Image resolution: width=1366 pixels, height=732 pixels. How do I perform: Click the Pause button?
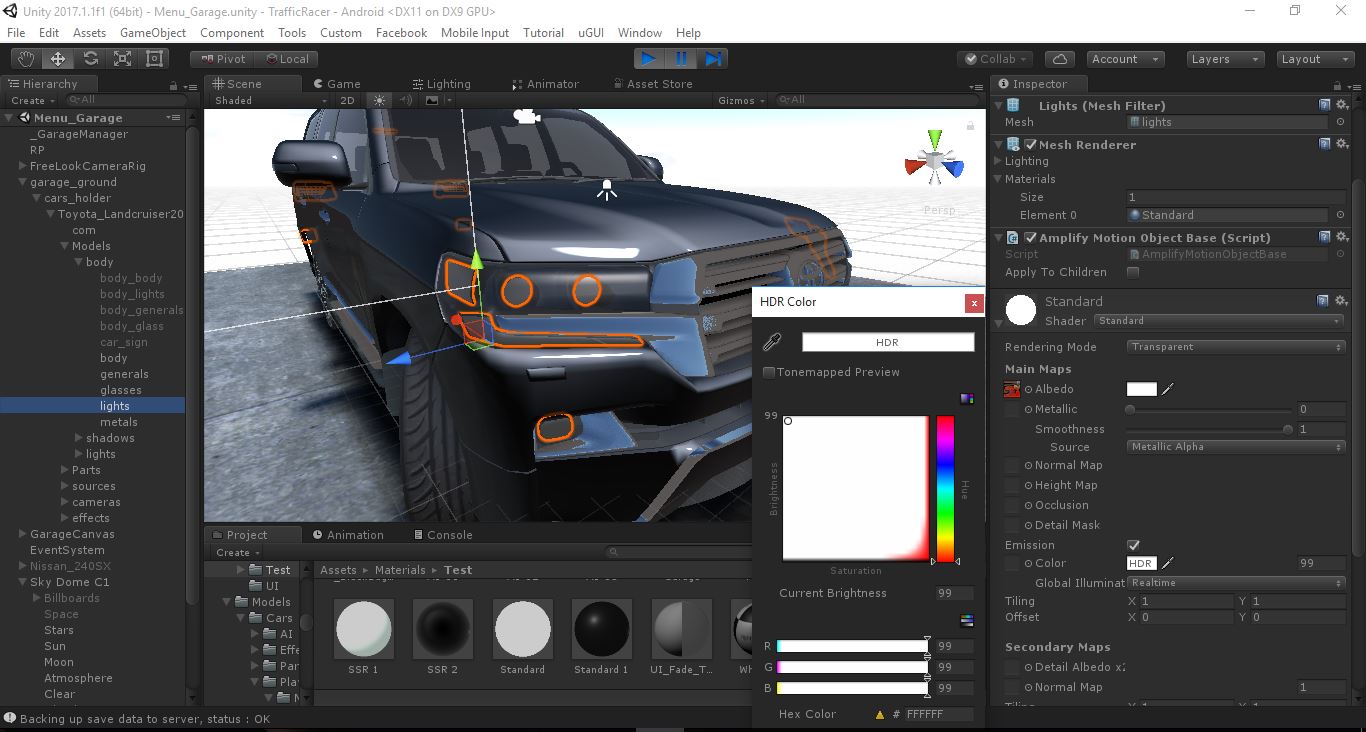(681, 59)
